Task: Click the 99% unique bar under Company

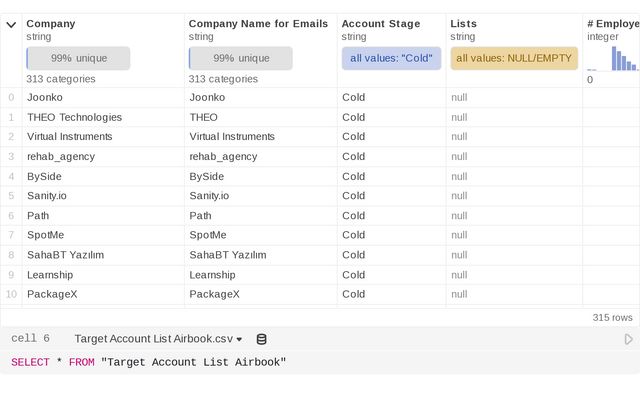Action: (78, 58)
